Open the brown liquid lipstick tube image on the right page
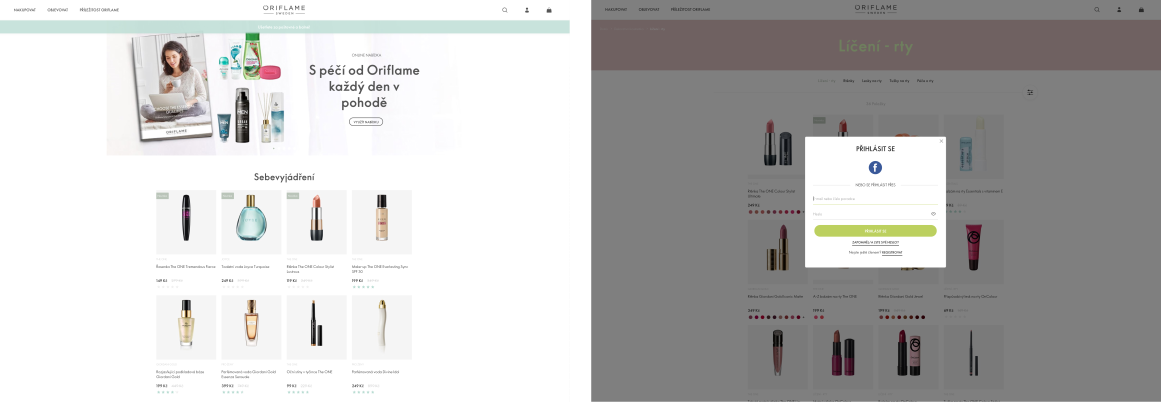This screenshot has width=1161, height=402. 777,357
